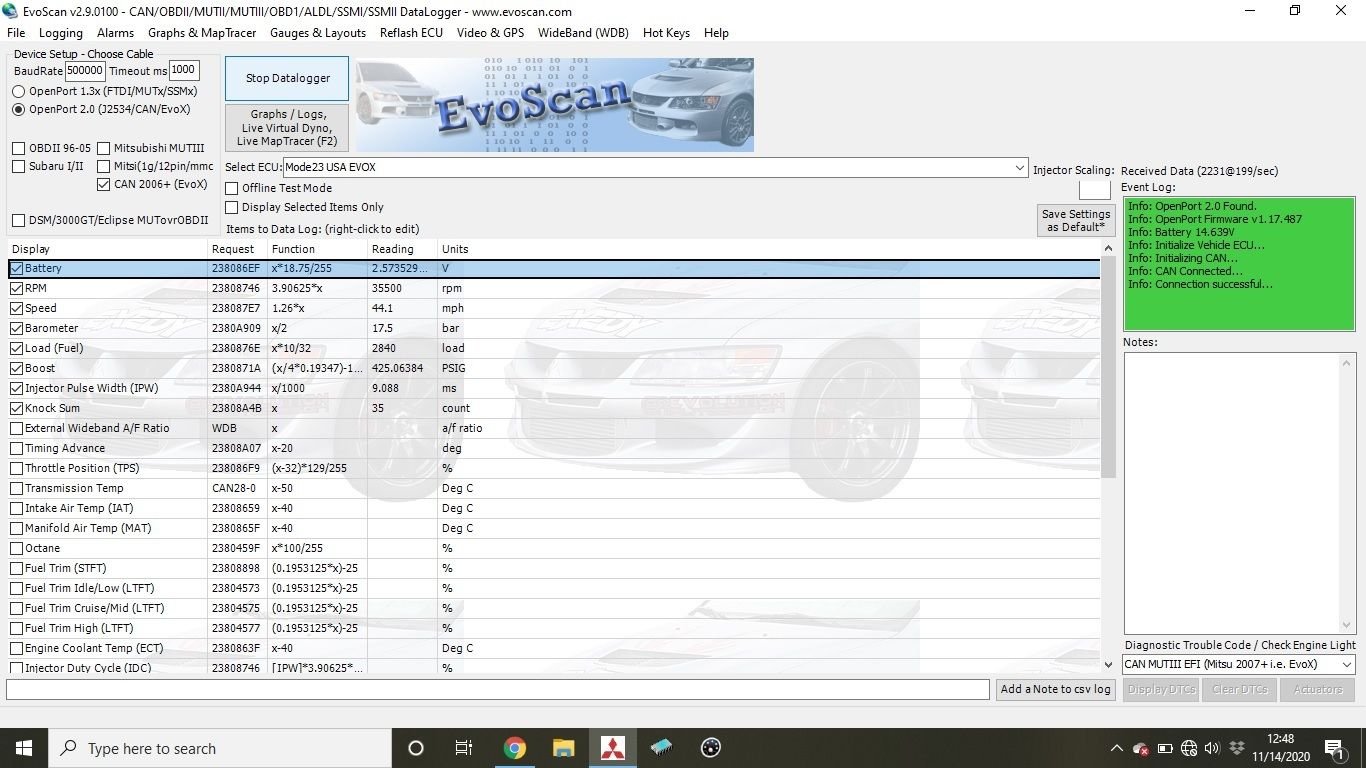The height and width of the screenshot is (768, 1366).
Task: Check the Offline Test Mode box
Action: click(x=232, y=188)
